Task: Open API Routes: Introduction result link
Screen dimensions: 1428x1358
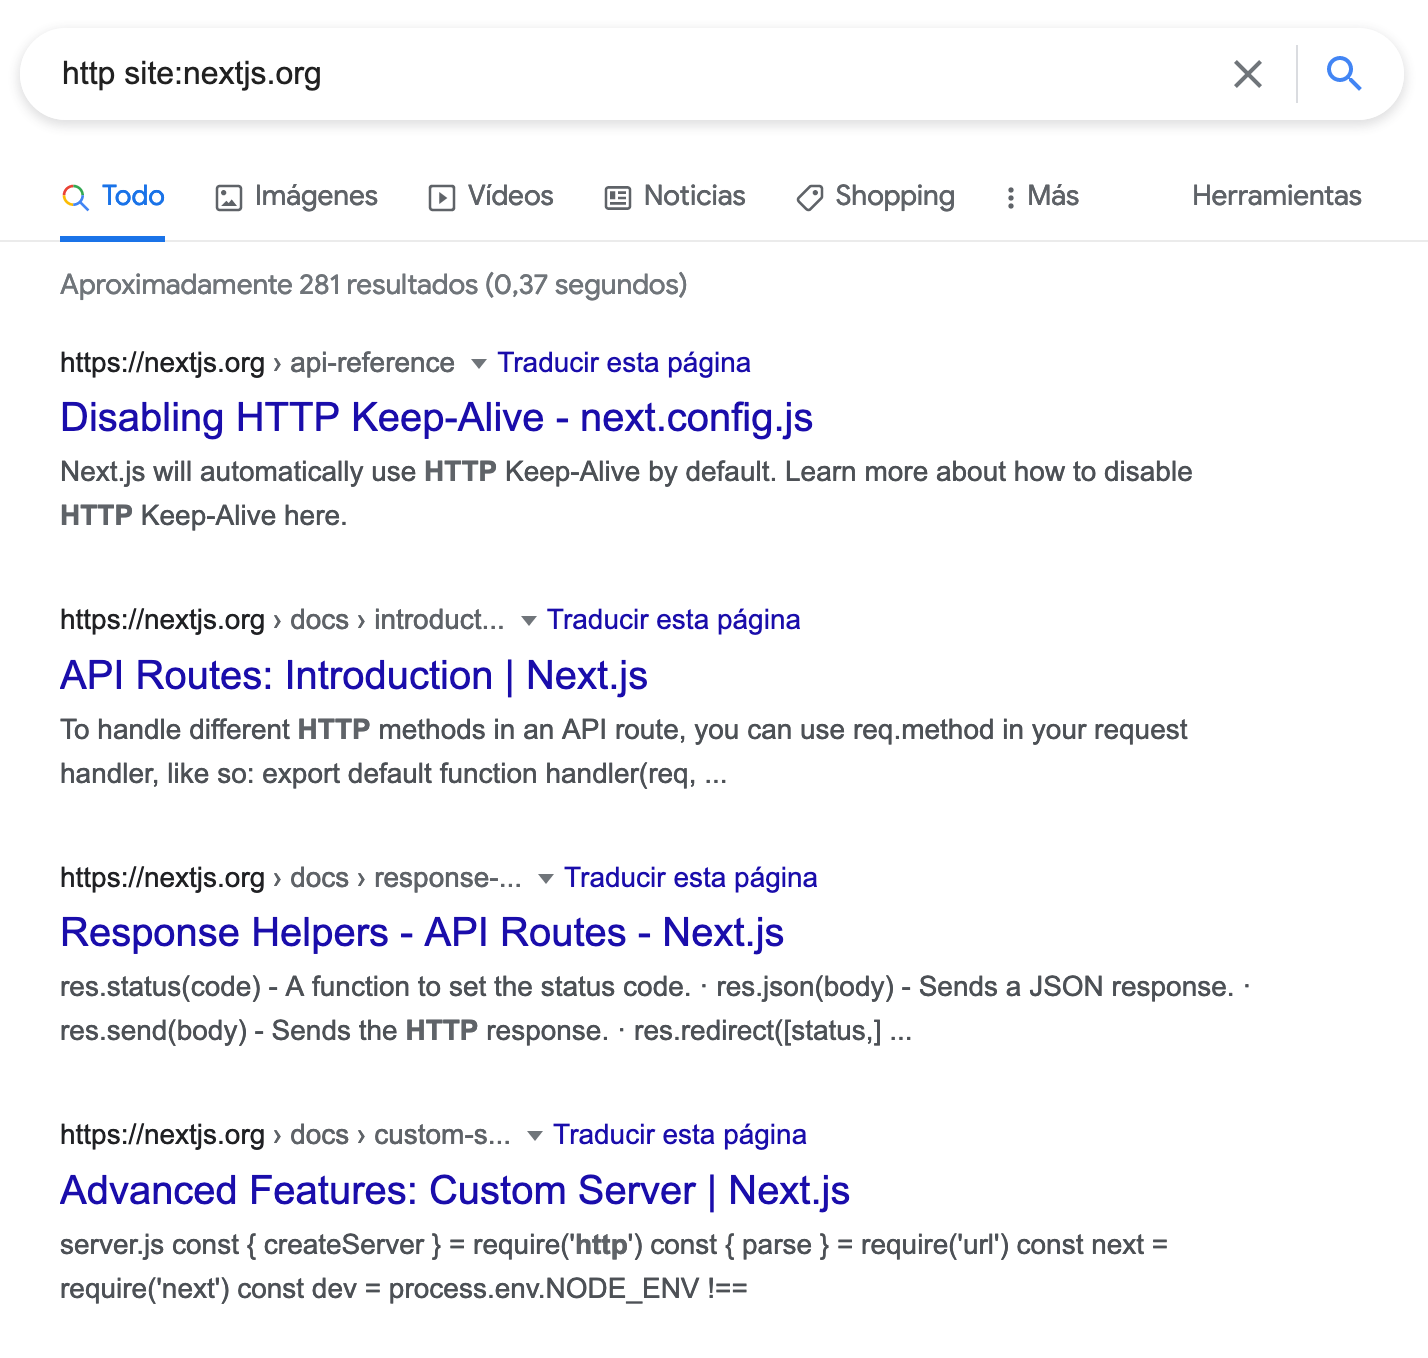Action: click(x=353, y=676)
